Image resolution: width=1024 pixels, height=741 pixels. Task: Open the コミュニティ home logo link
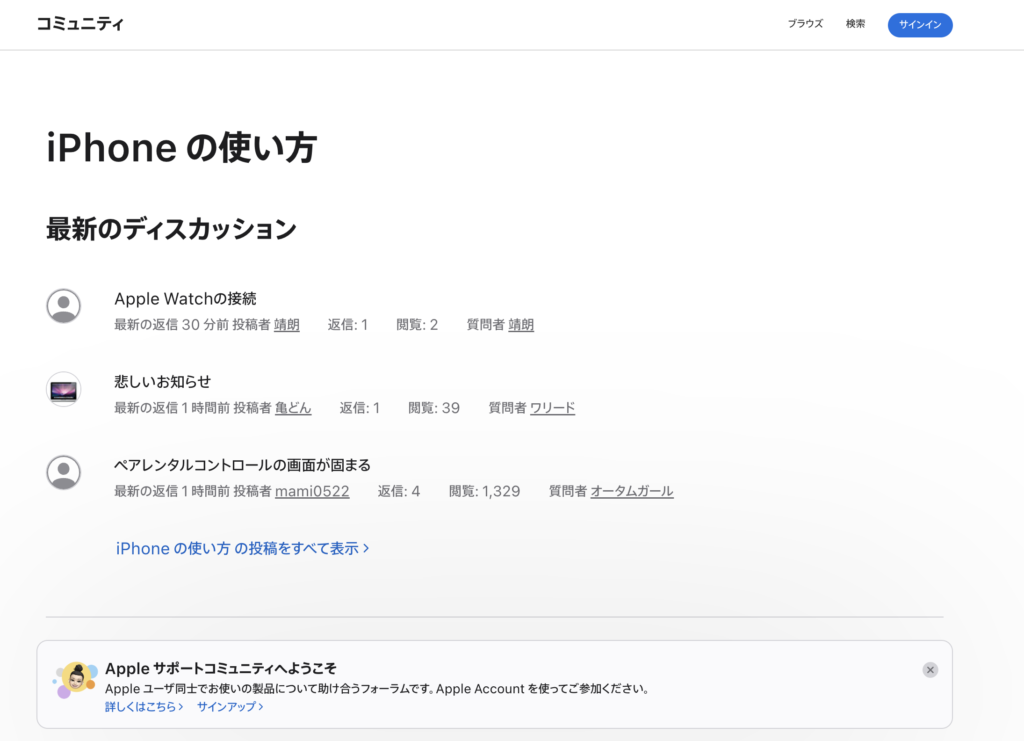[80, 24]
